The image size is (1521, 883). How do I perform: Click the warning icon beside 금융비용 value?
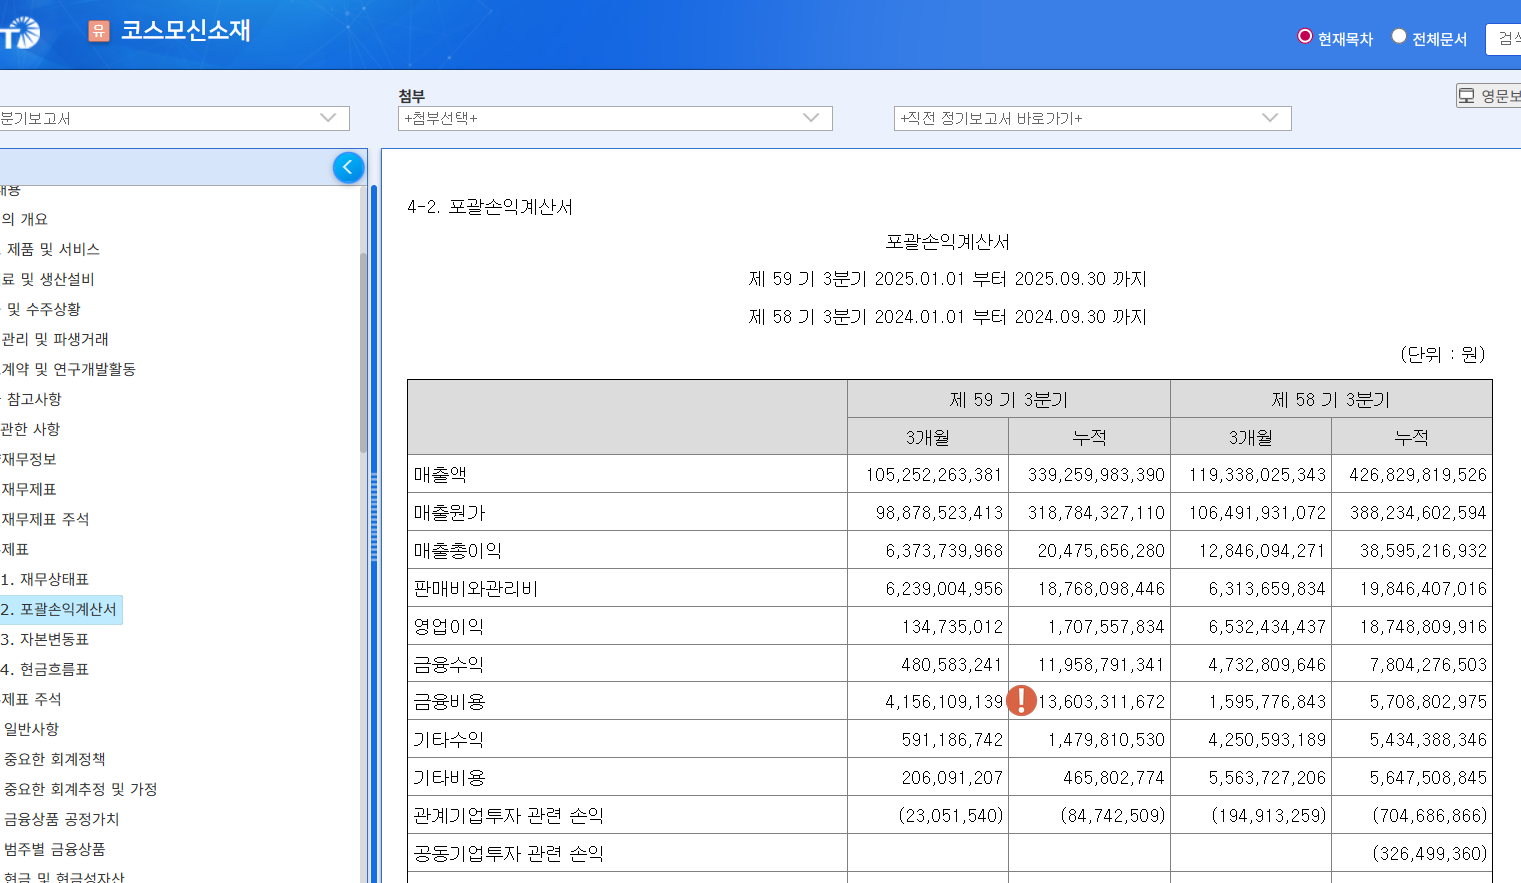pos(1021,701)
